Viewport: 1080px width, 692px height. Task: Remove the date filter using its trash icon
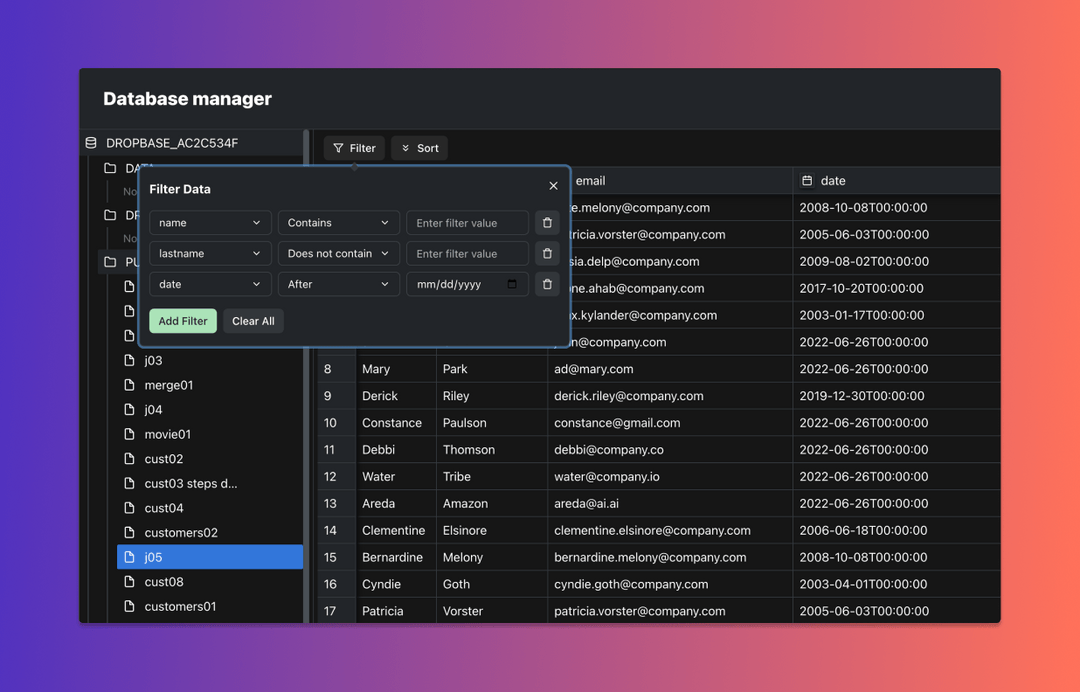point(547,284)
